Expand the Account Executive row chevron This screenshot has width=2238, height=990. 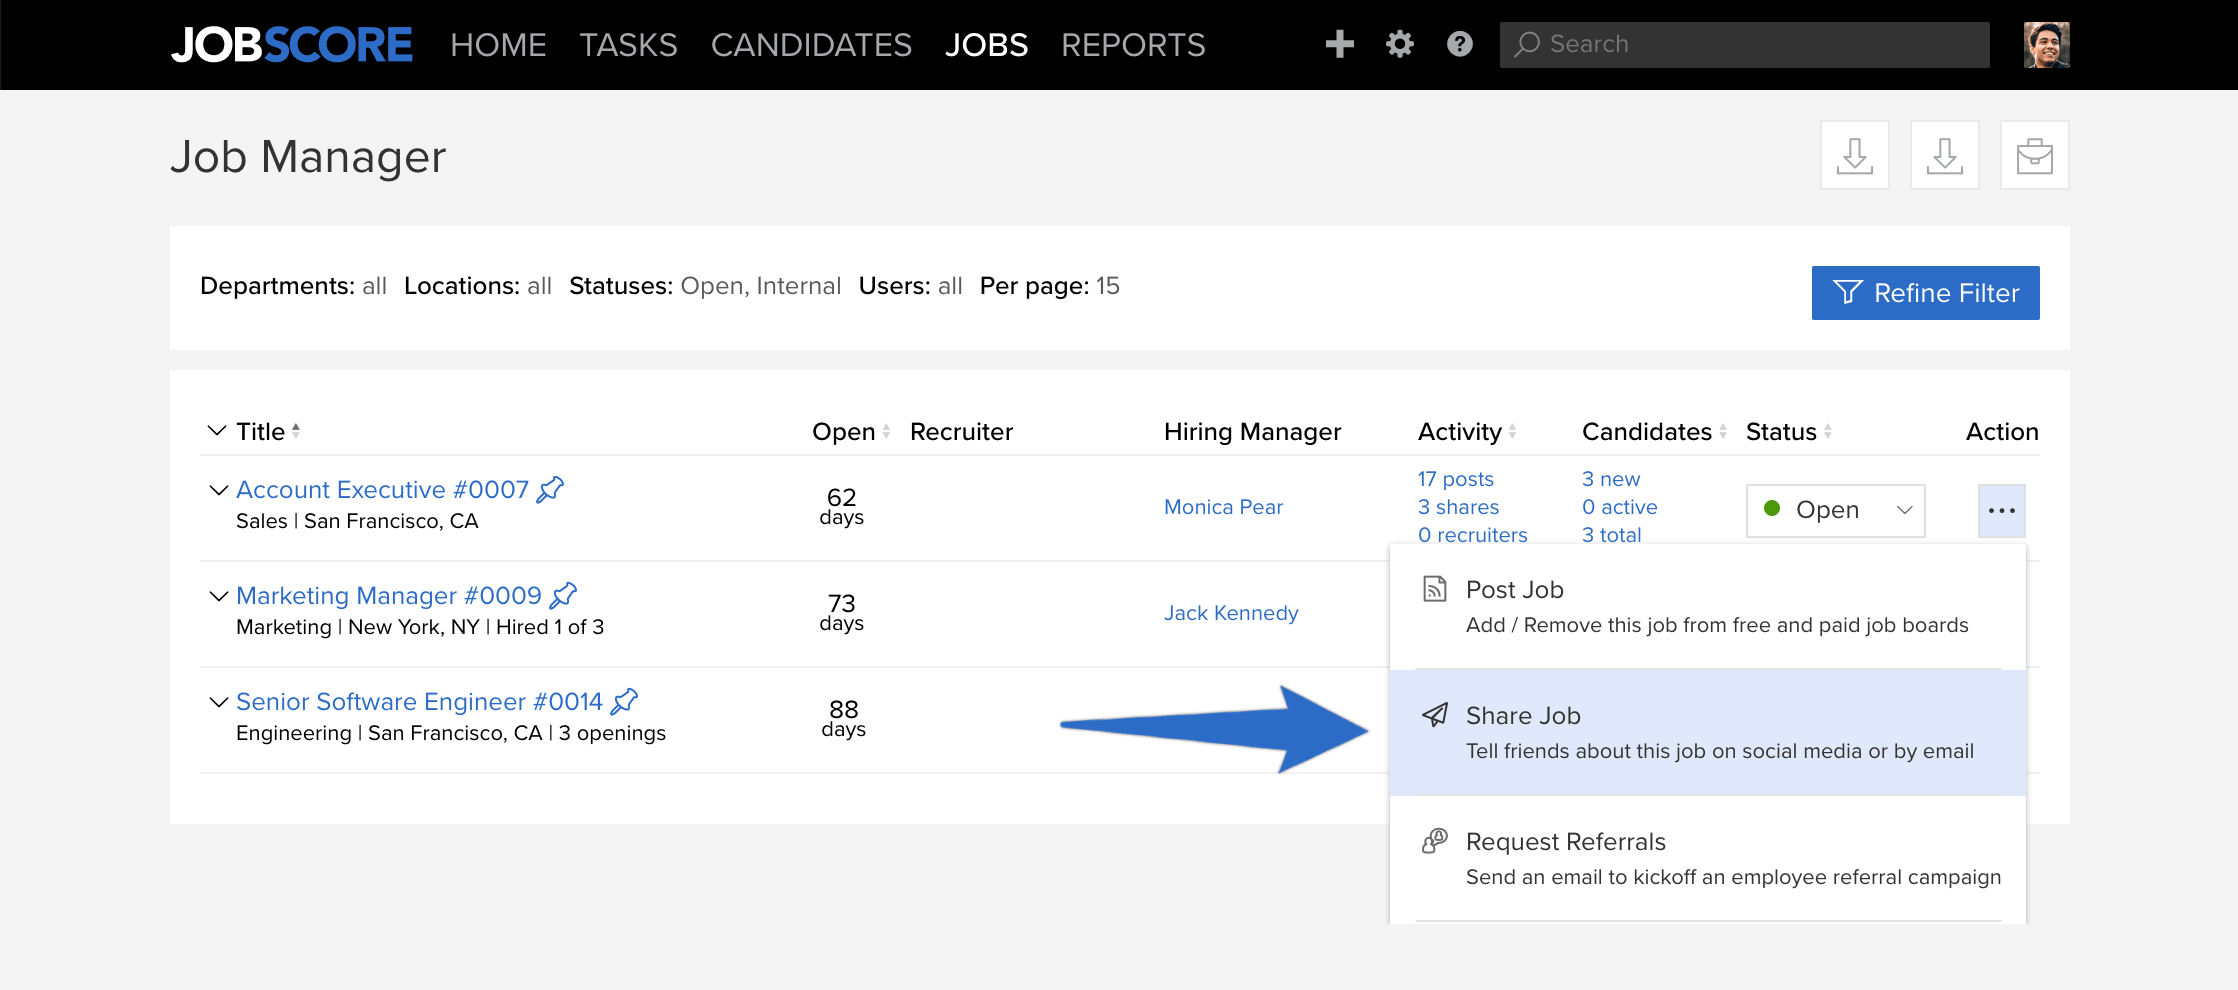point(218,490)
